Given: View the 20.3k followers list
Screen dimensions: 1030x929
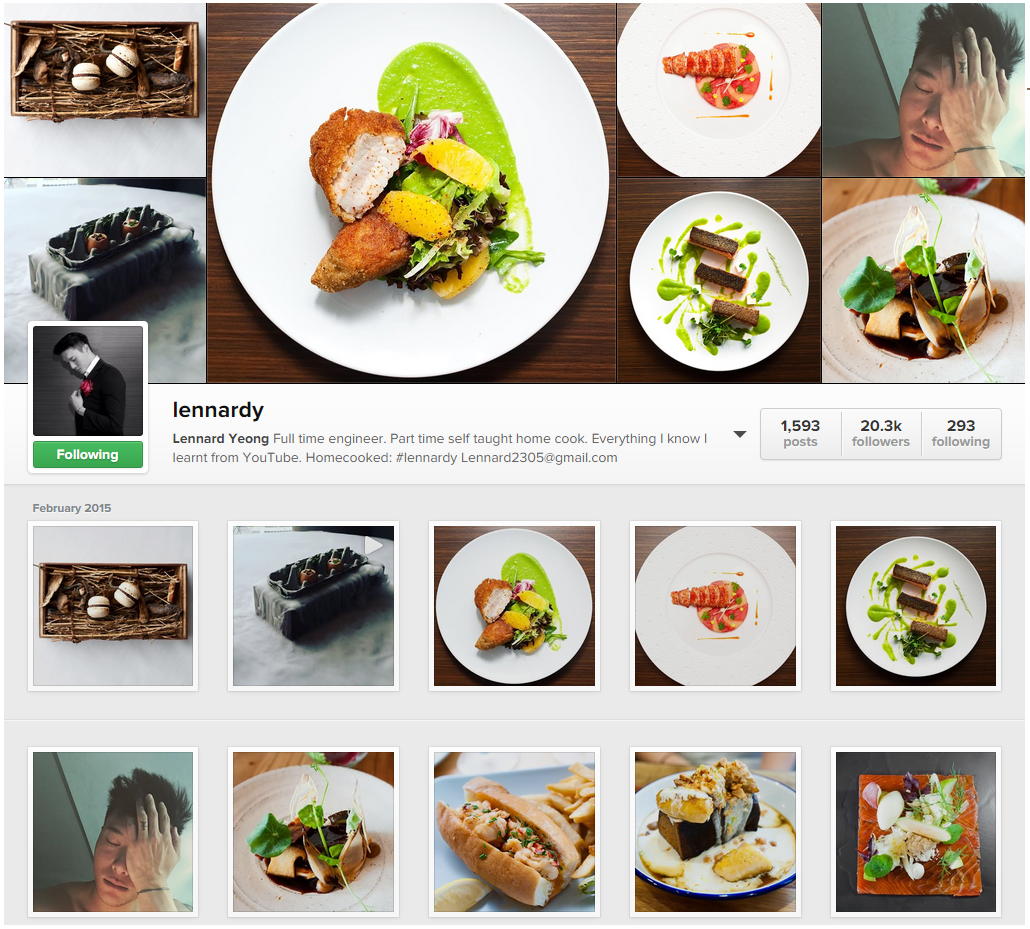Looking at the screenshot, I should tap(881, 434).
